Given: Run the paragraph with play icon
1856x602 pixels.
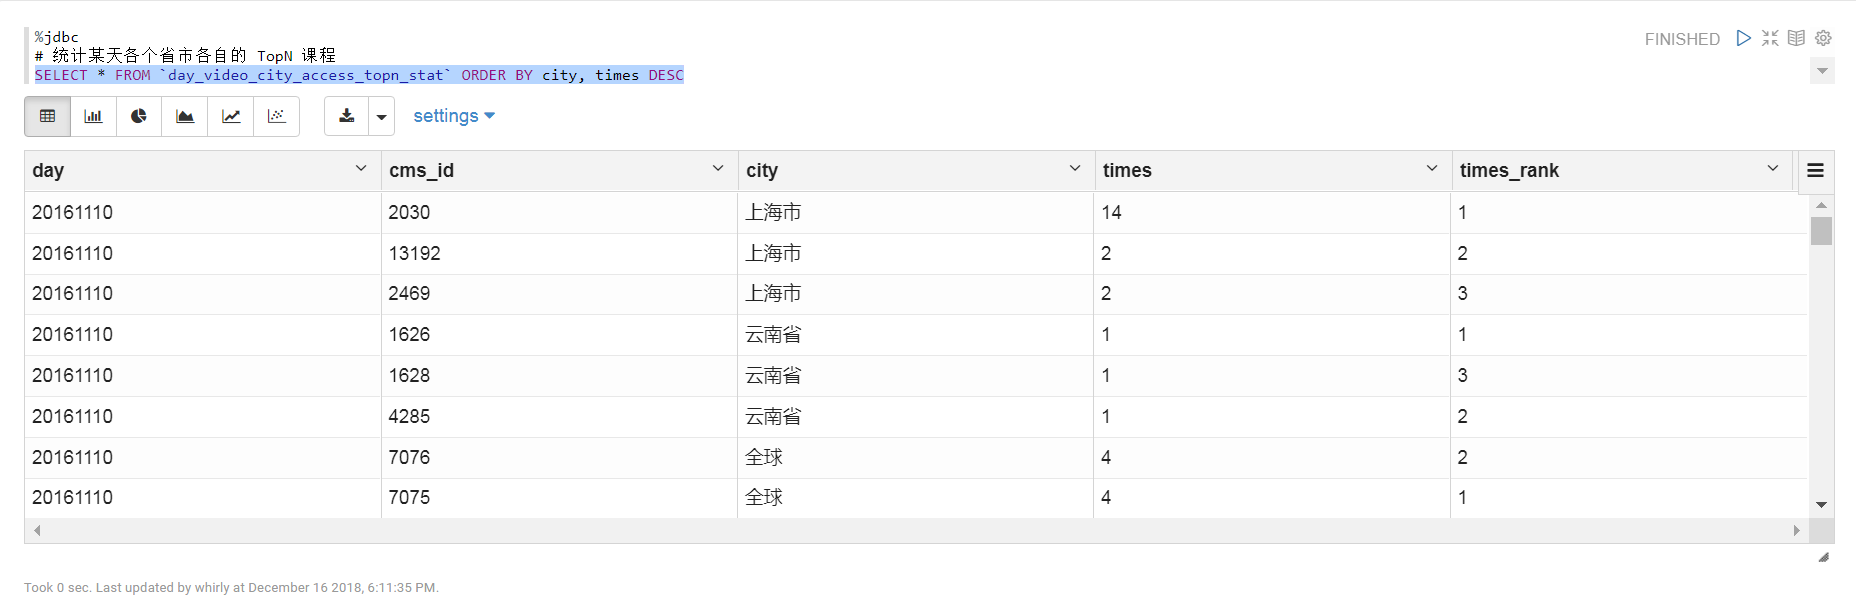Looking at the screenshot, I should (1743, 38).
